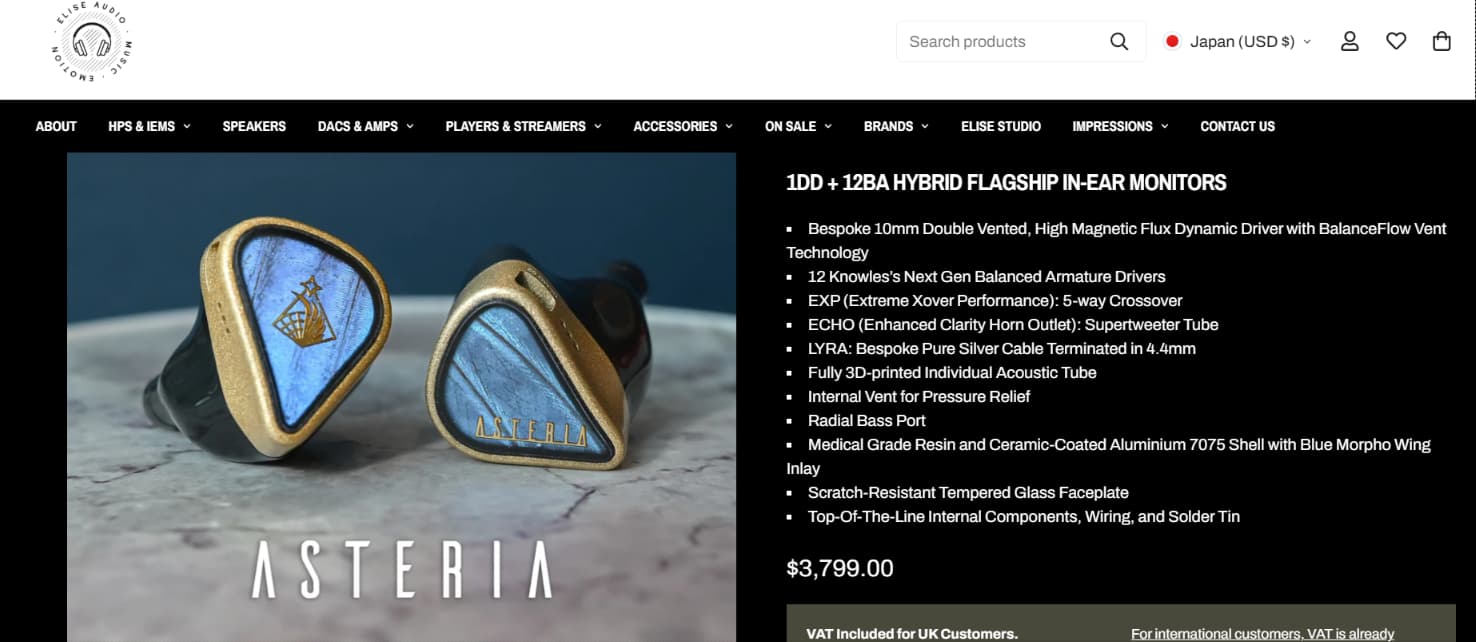Open the SPEAKERS menu item
The image size is (1476, 642).
254,126
